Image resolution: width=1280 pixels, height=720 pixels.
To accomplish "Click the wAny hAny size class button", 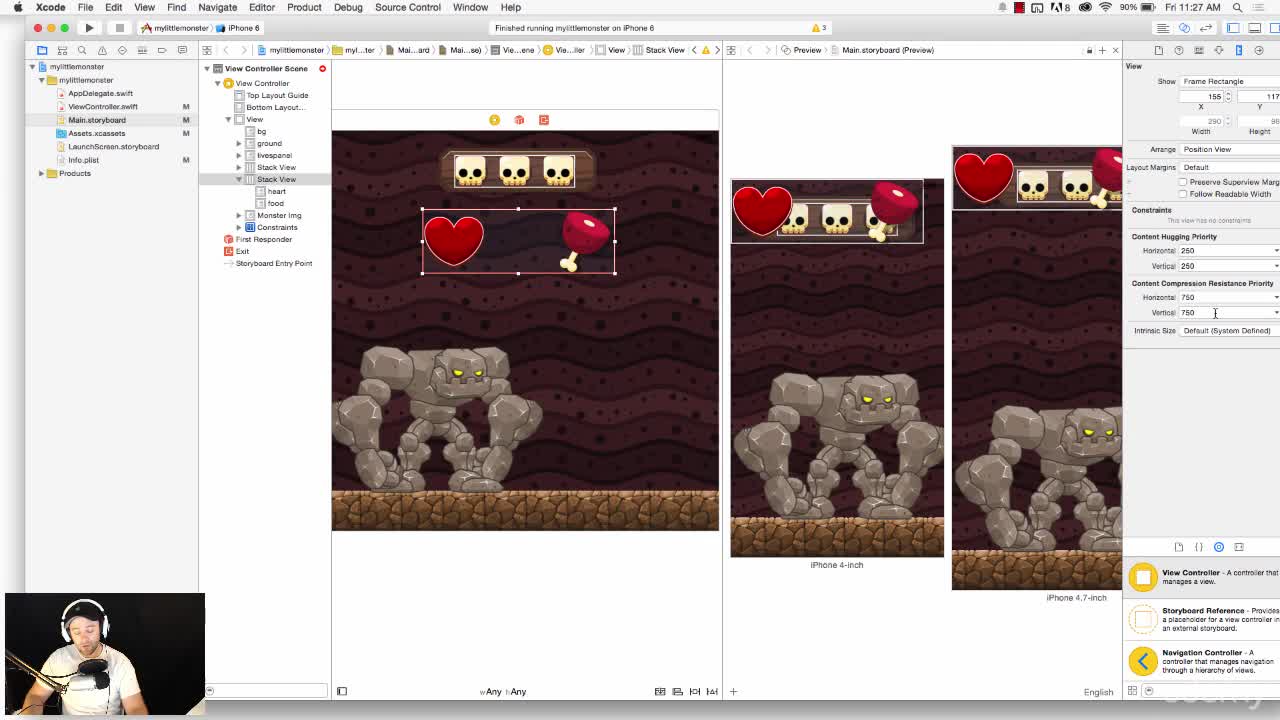I will click(503, 692).
